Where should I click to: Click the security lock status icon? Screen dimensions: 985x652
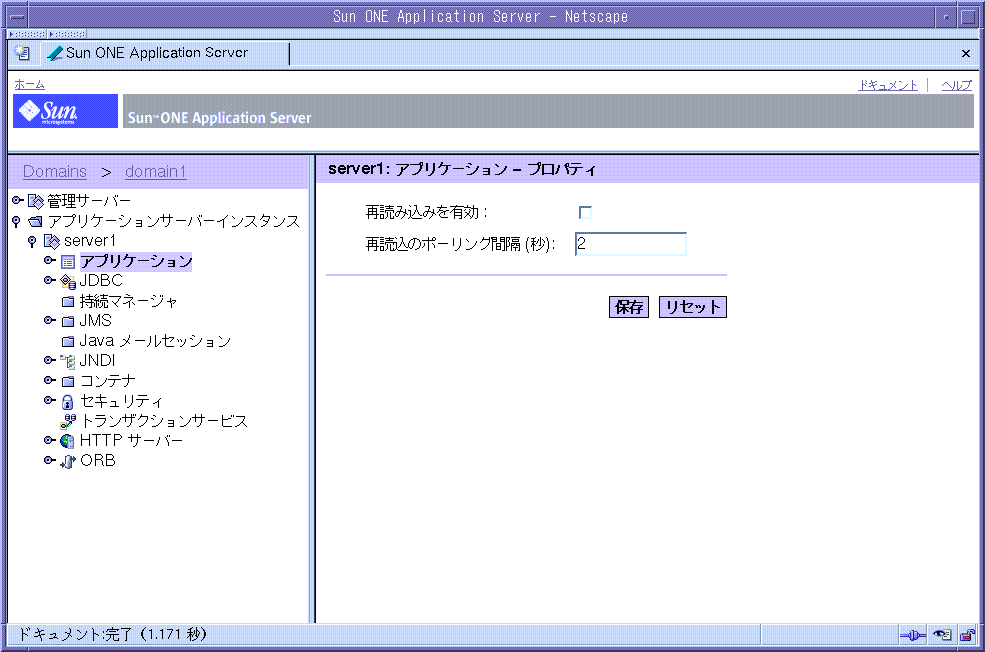967,635
